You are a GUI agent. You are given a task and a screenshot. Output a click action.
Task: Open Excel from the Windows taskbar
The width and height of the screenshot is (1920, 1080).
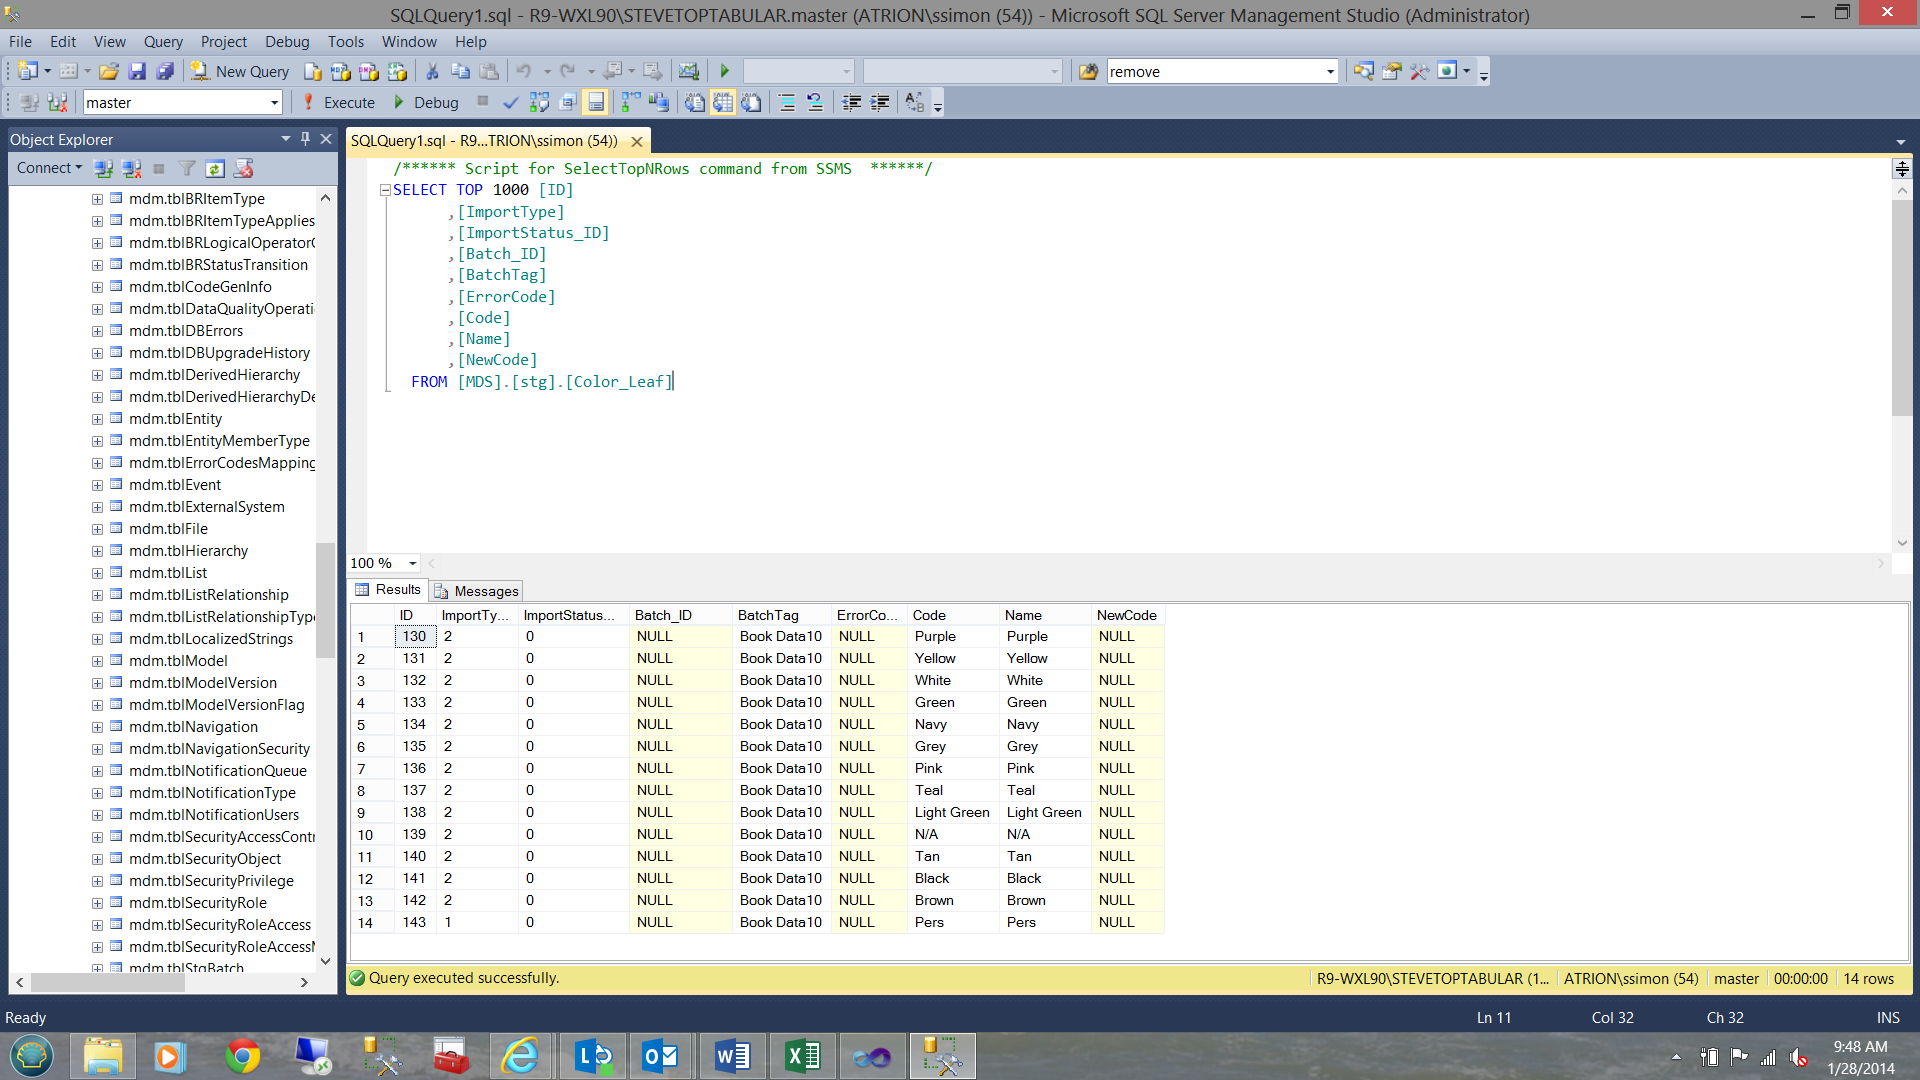tap(802, 1056)
